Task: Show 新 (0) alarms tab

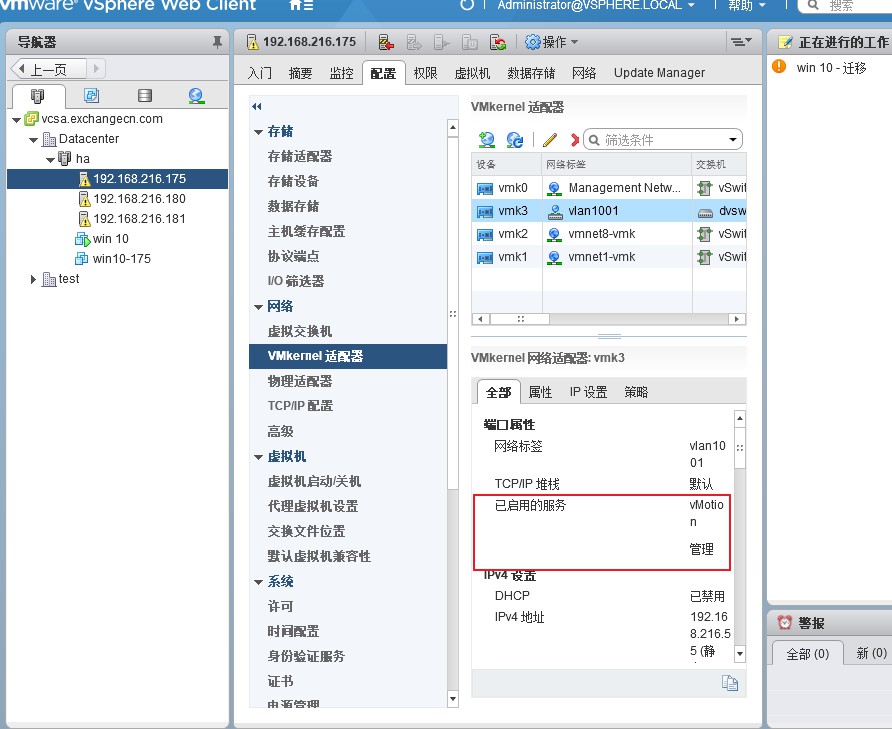Action: click(x=871, y=653)
